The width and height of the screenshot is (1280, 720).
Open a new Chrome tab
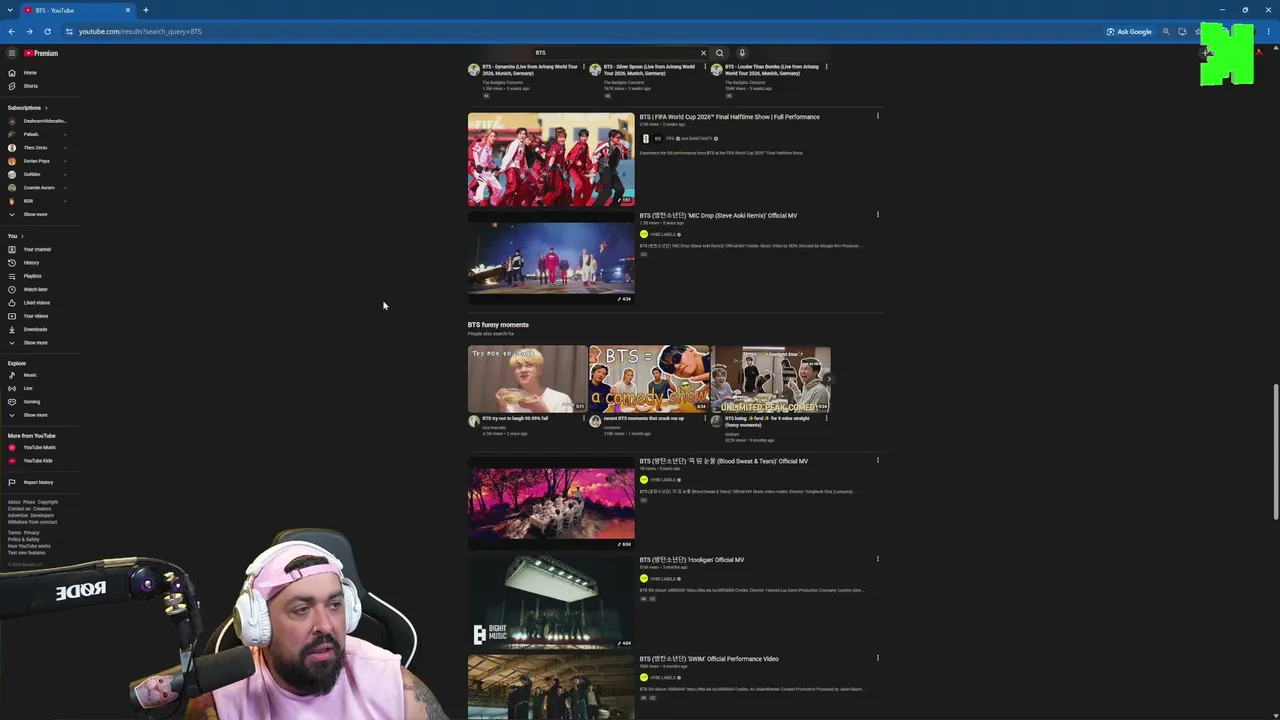[146, 10]
